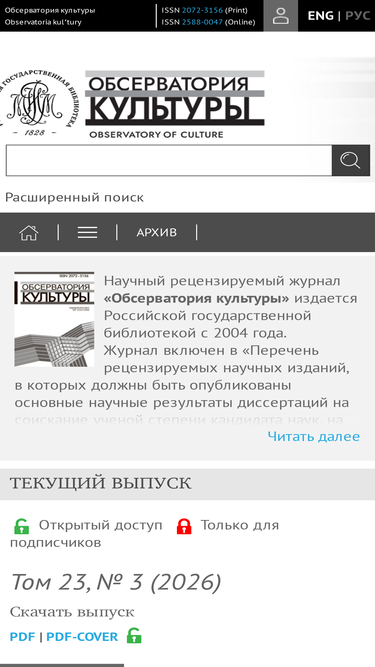Screen dimensions: 375x667
Task: Open the user account icon
Action: point(281,16)
